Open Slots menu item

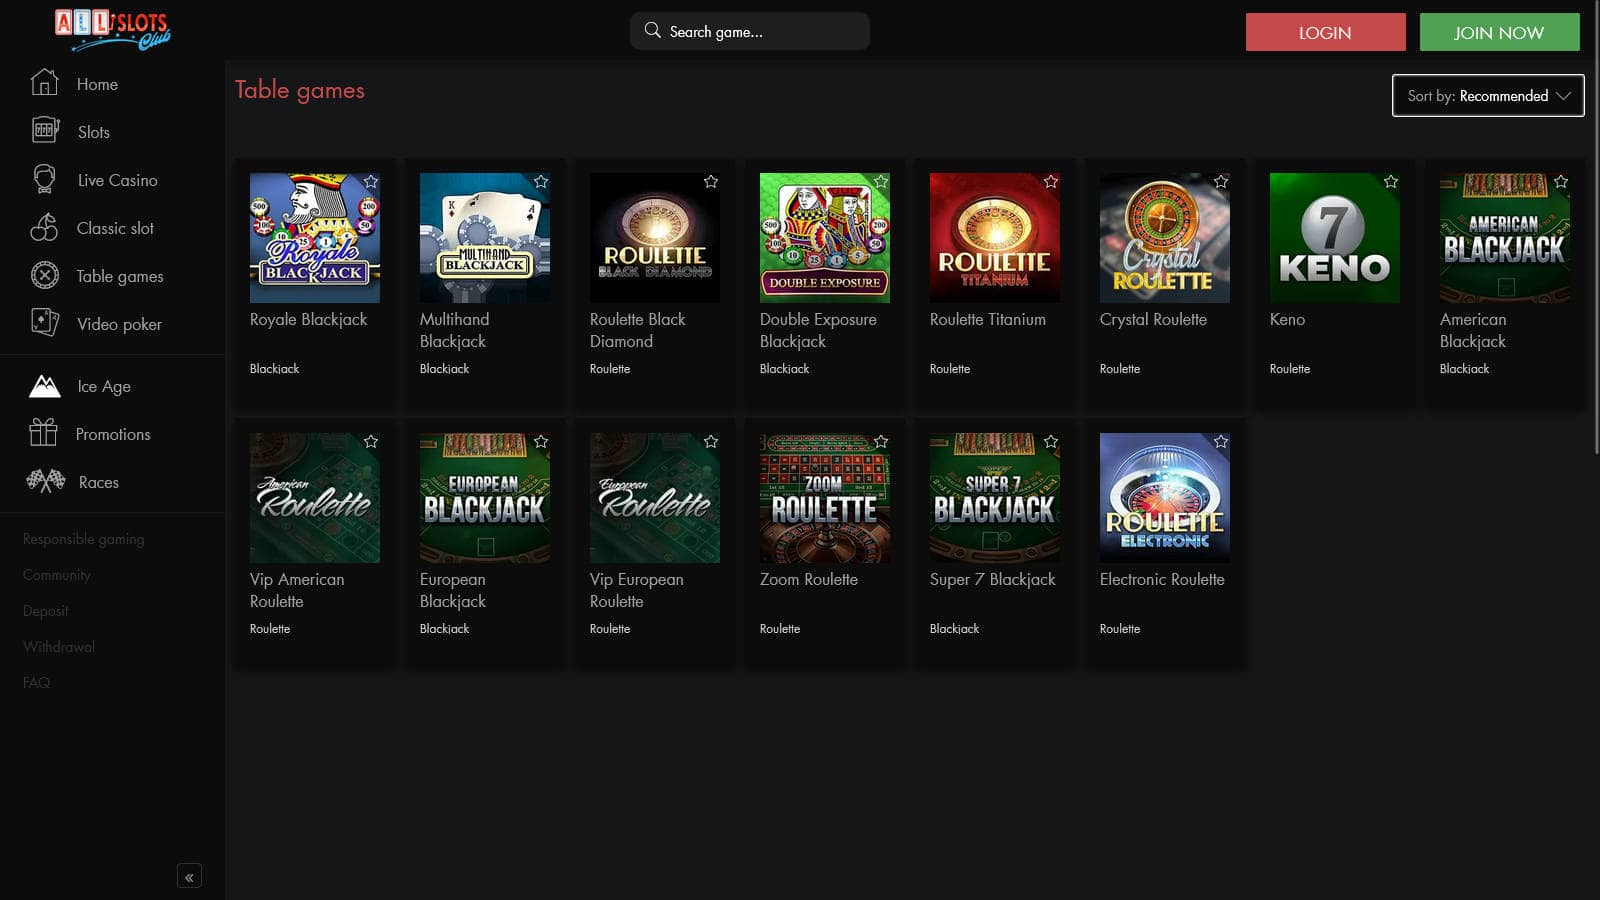(x=94, y=132)
